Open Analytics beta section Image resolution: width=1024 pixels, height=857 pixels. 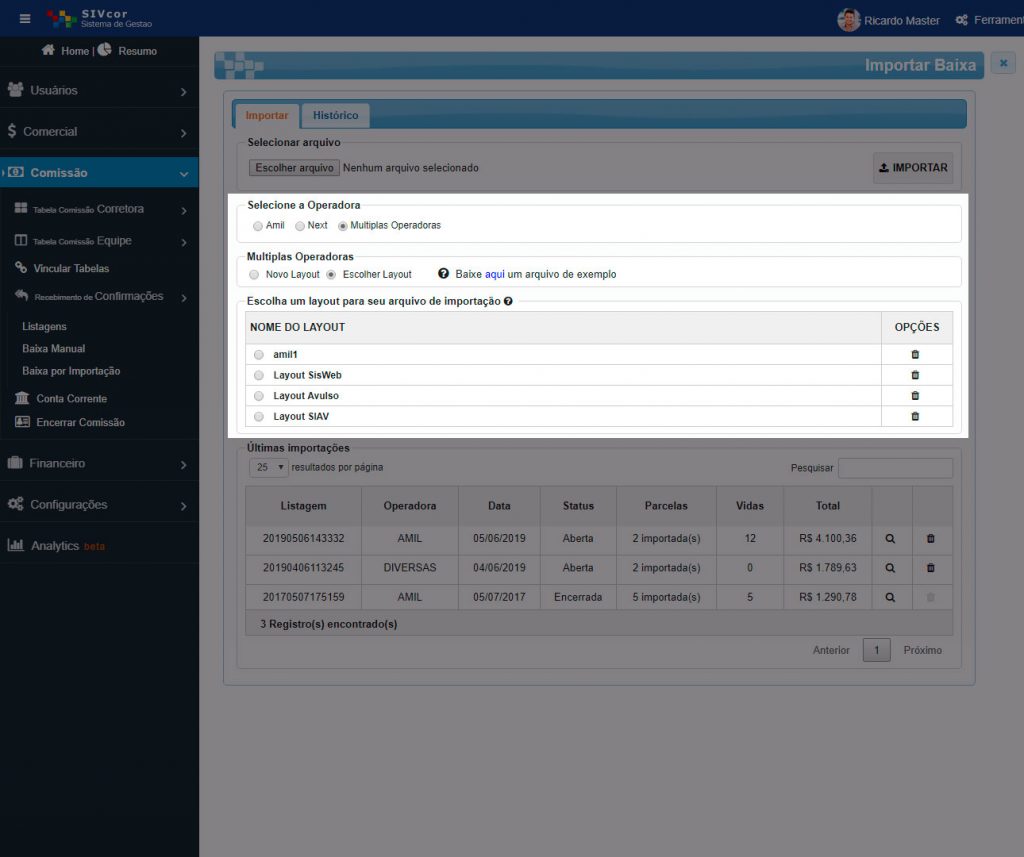click(56, 546)
